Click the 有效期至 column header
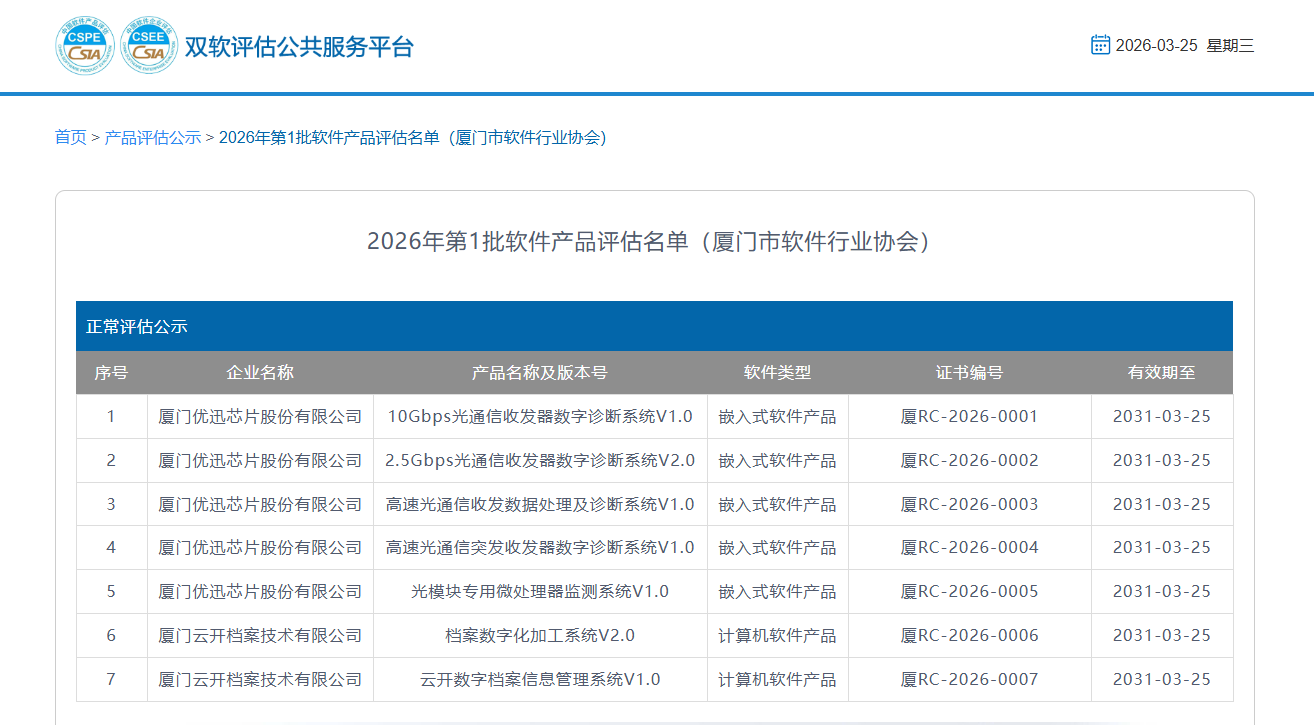Viewport: 1314px width, 725px height. [x=1161, y=373]
